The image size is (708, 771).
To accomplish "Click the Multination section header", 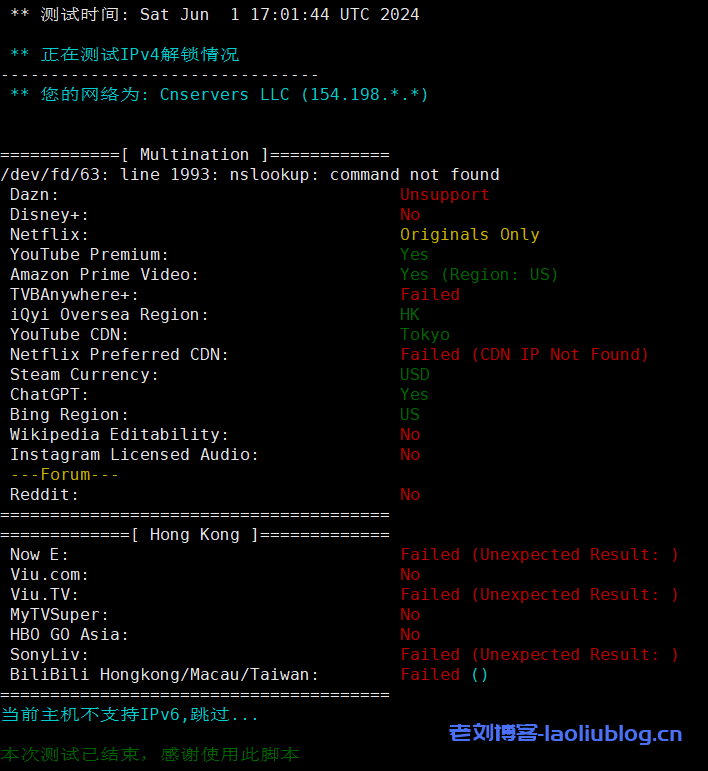I will point(195,155).
